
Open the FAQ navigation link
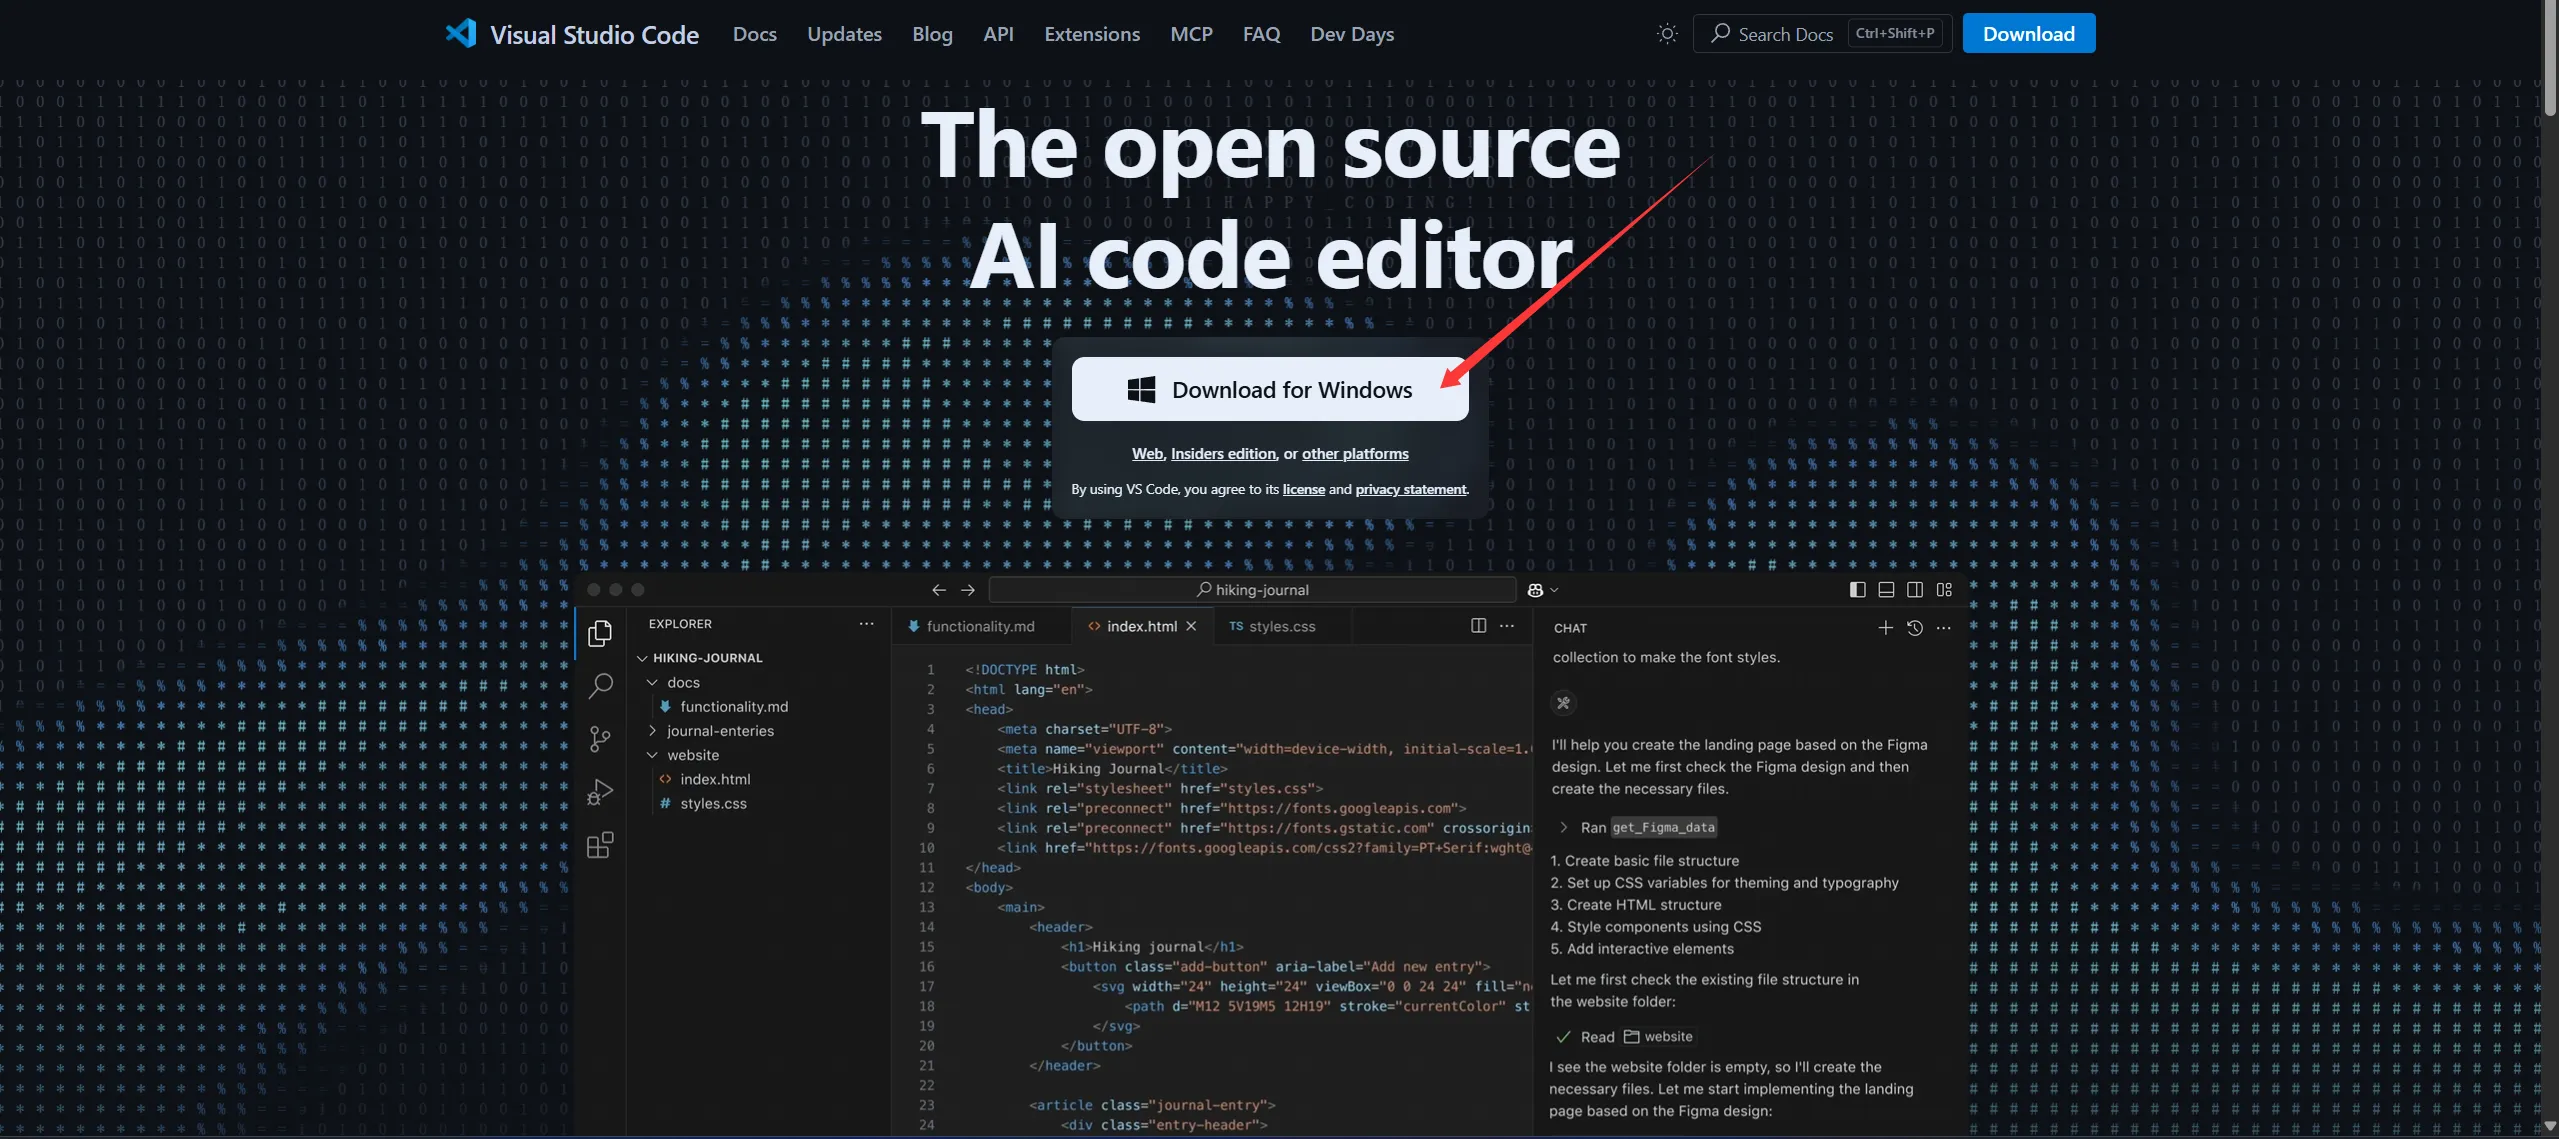1261,34
